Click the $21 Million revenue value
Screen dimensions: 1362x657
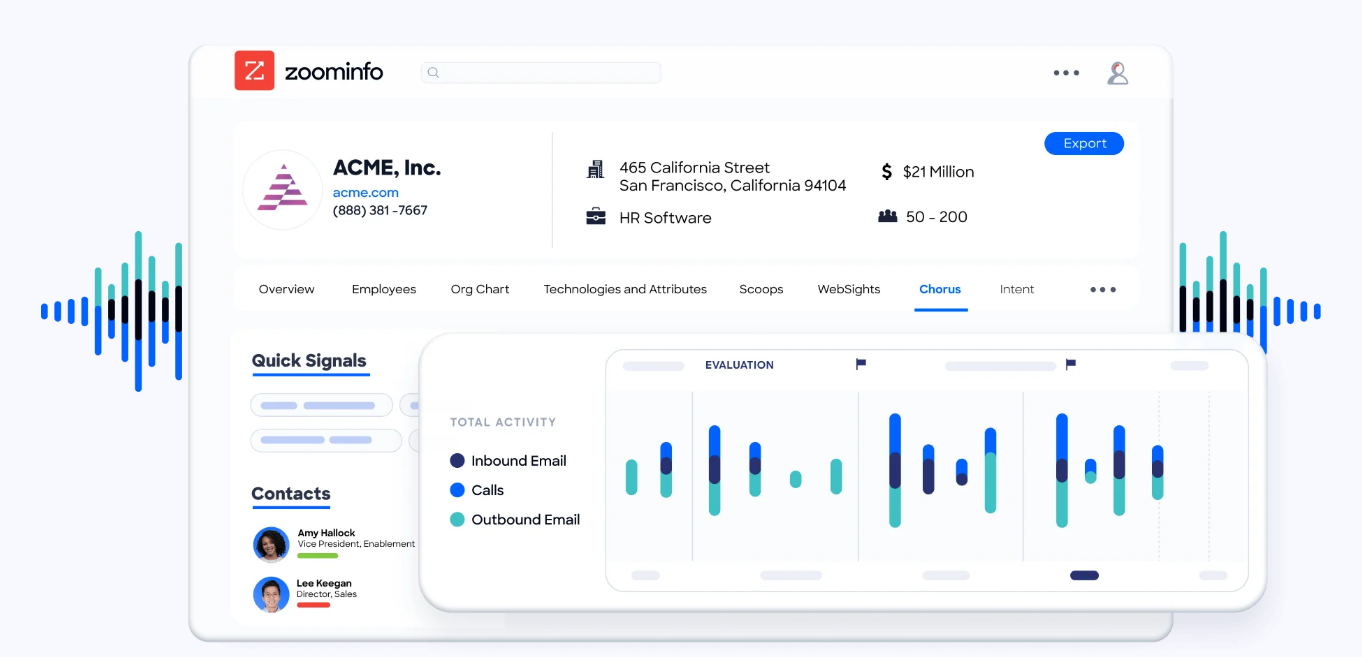click(x=938, y=172)
